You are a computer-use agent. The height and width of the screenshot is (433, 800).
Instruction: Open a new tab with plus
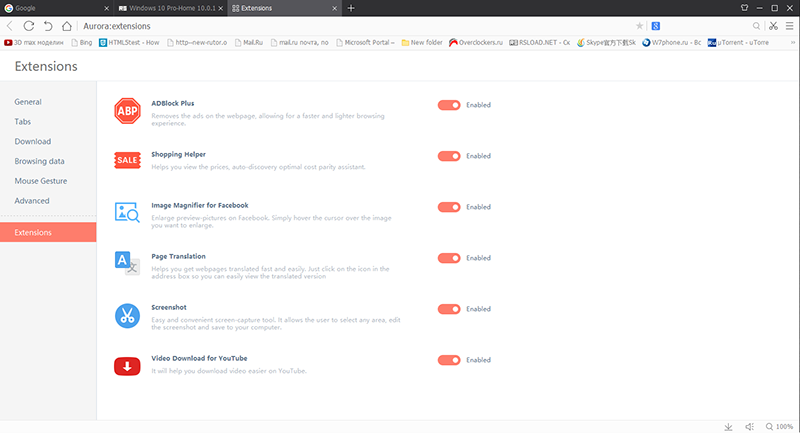tap(351, 8)
